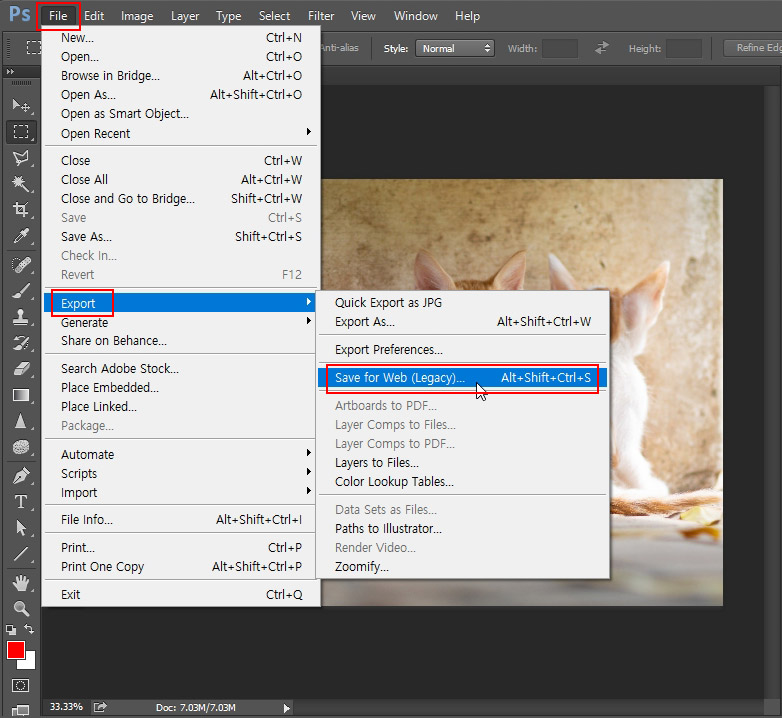This screenshot has width=782, height=718.
Task: Select the Brush tool
Action: [x=20, y=291]
